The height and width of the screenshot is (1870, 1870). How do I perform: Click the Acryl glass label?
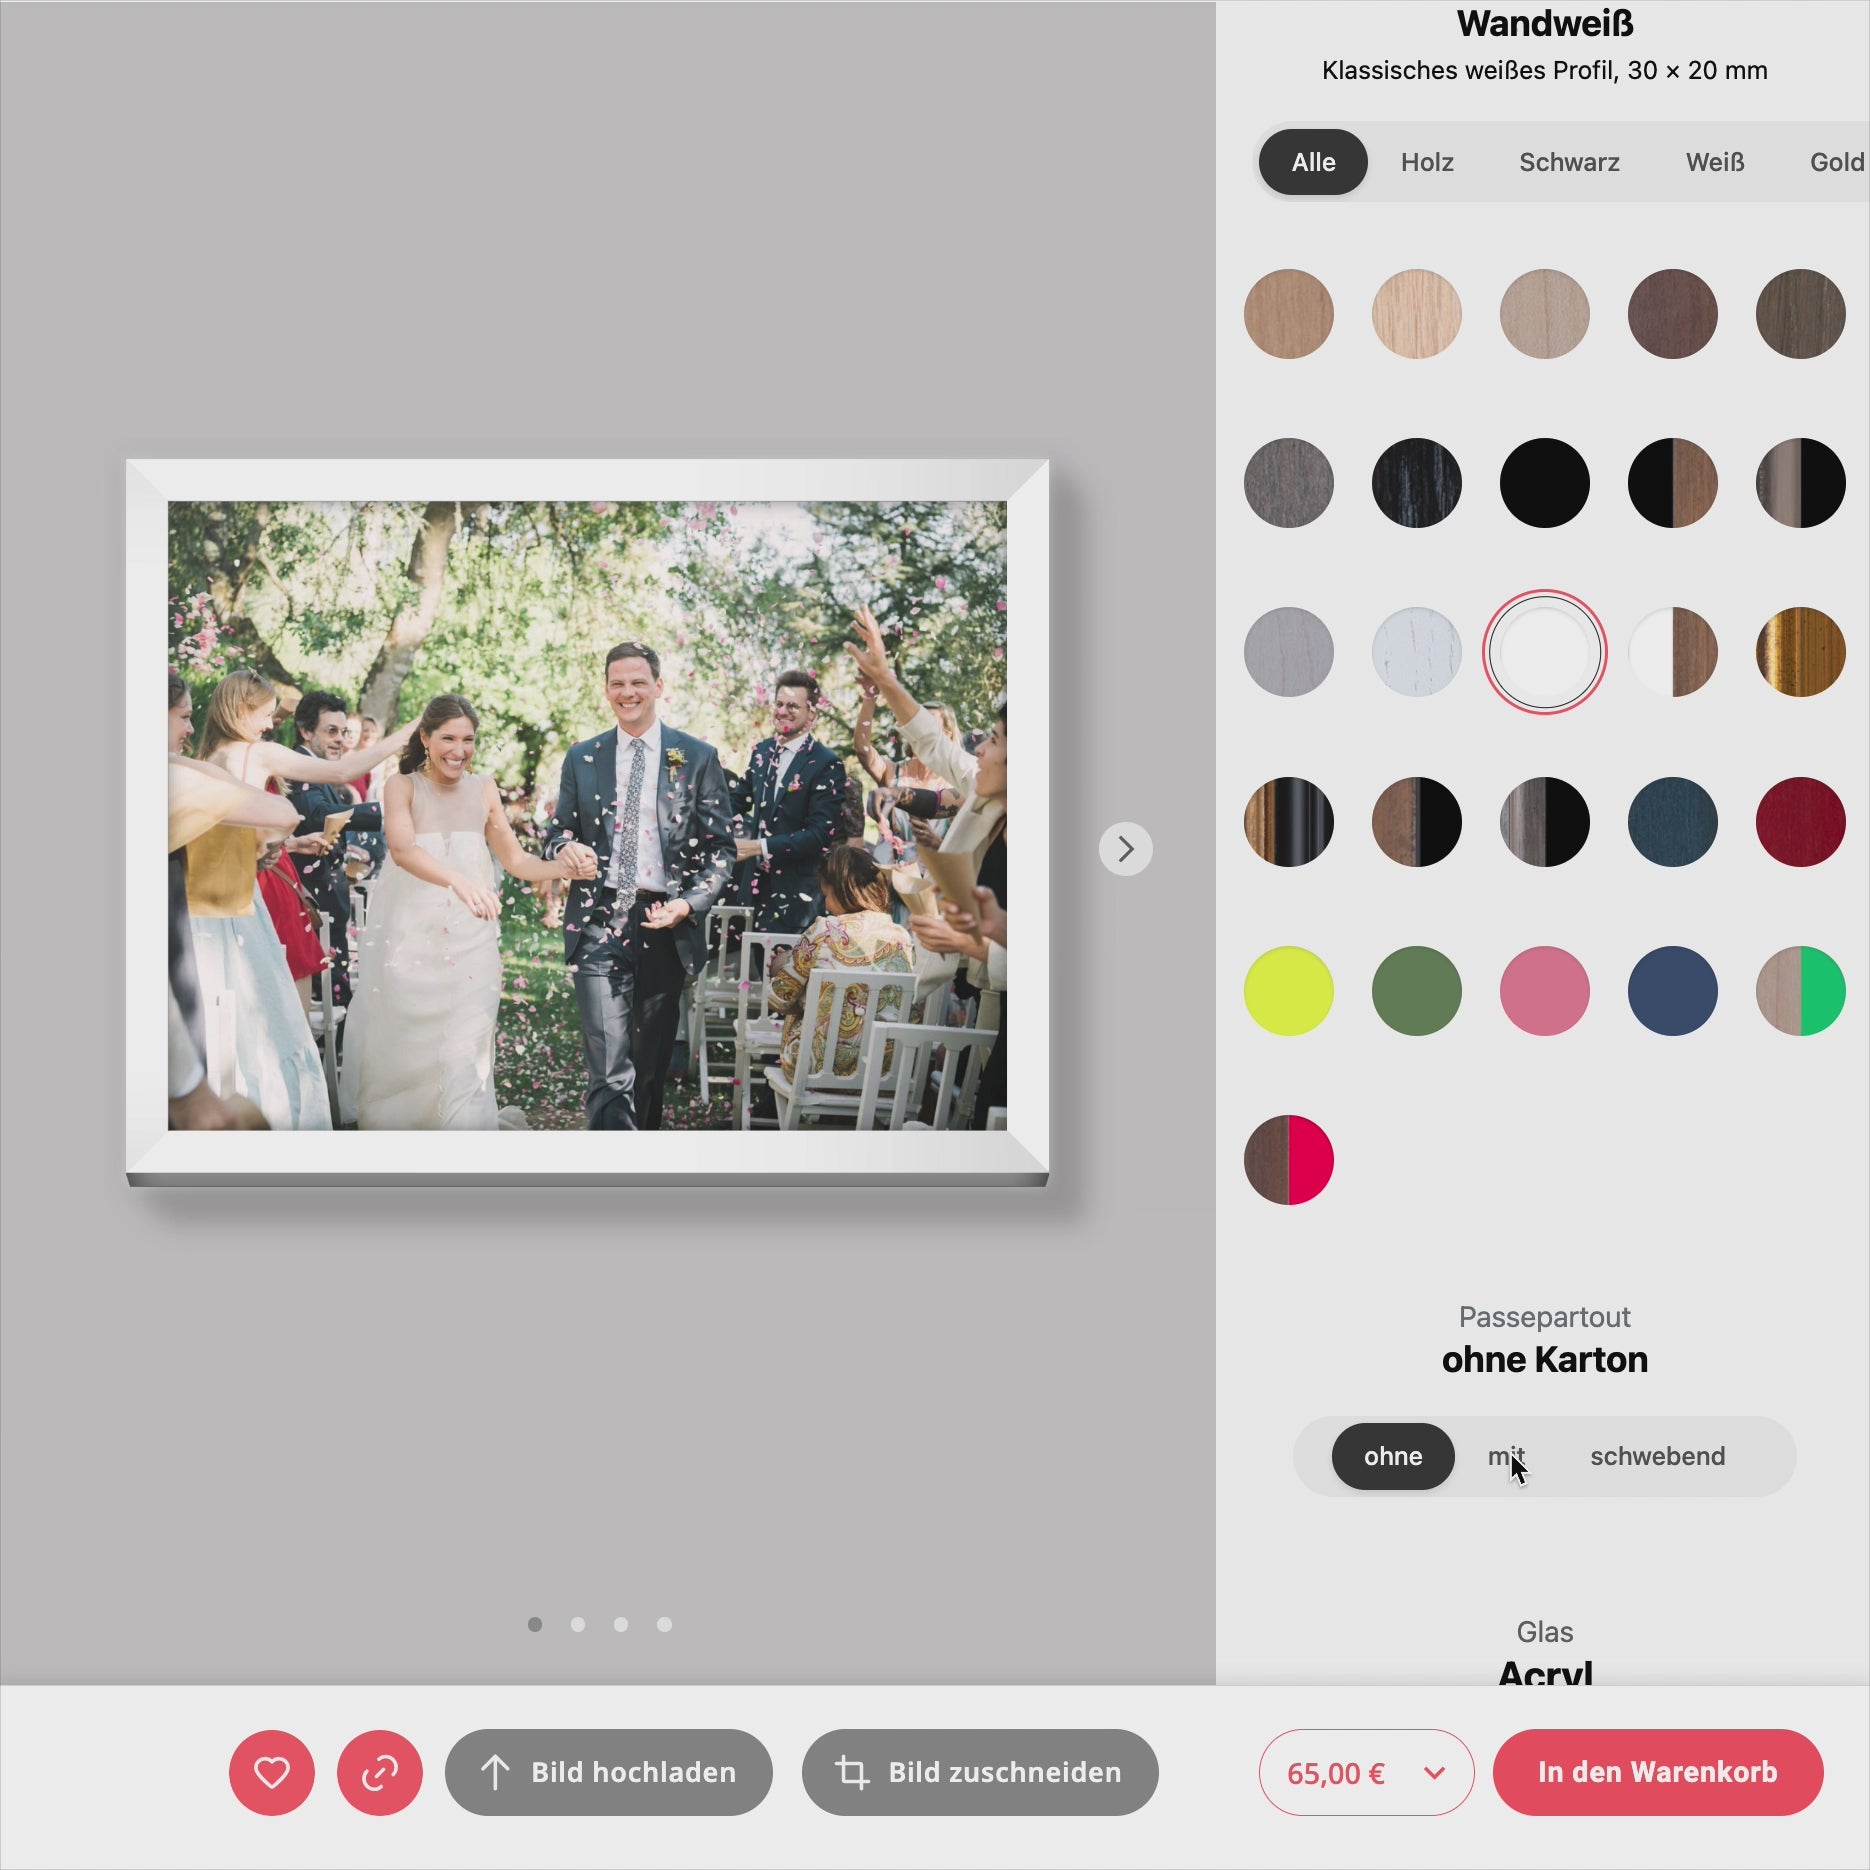coord(1545,1672)
